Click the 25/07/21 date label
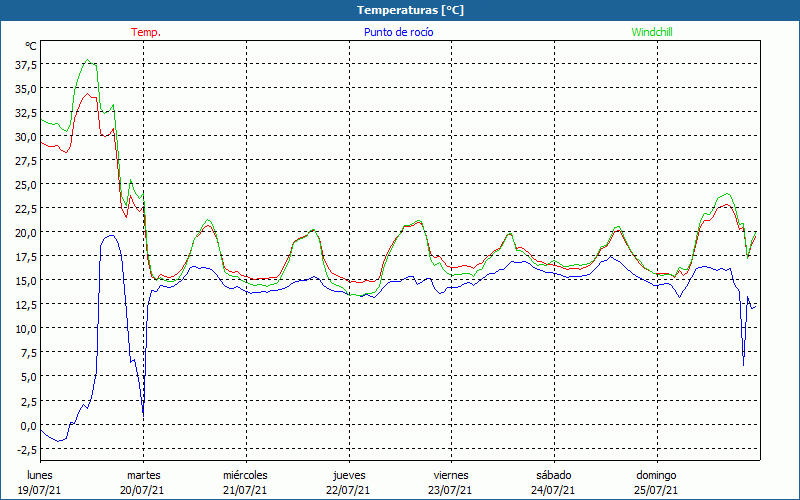 coord(656,490)
